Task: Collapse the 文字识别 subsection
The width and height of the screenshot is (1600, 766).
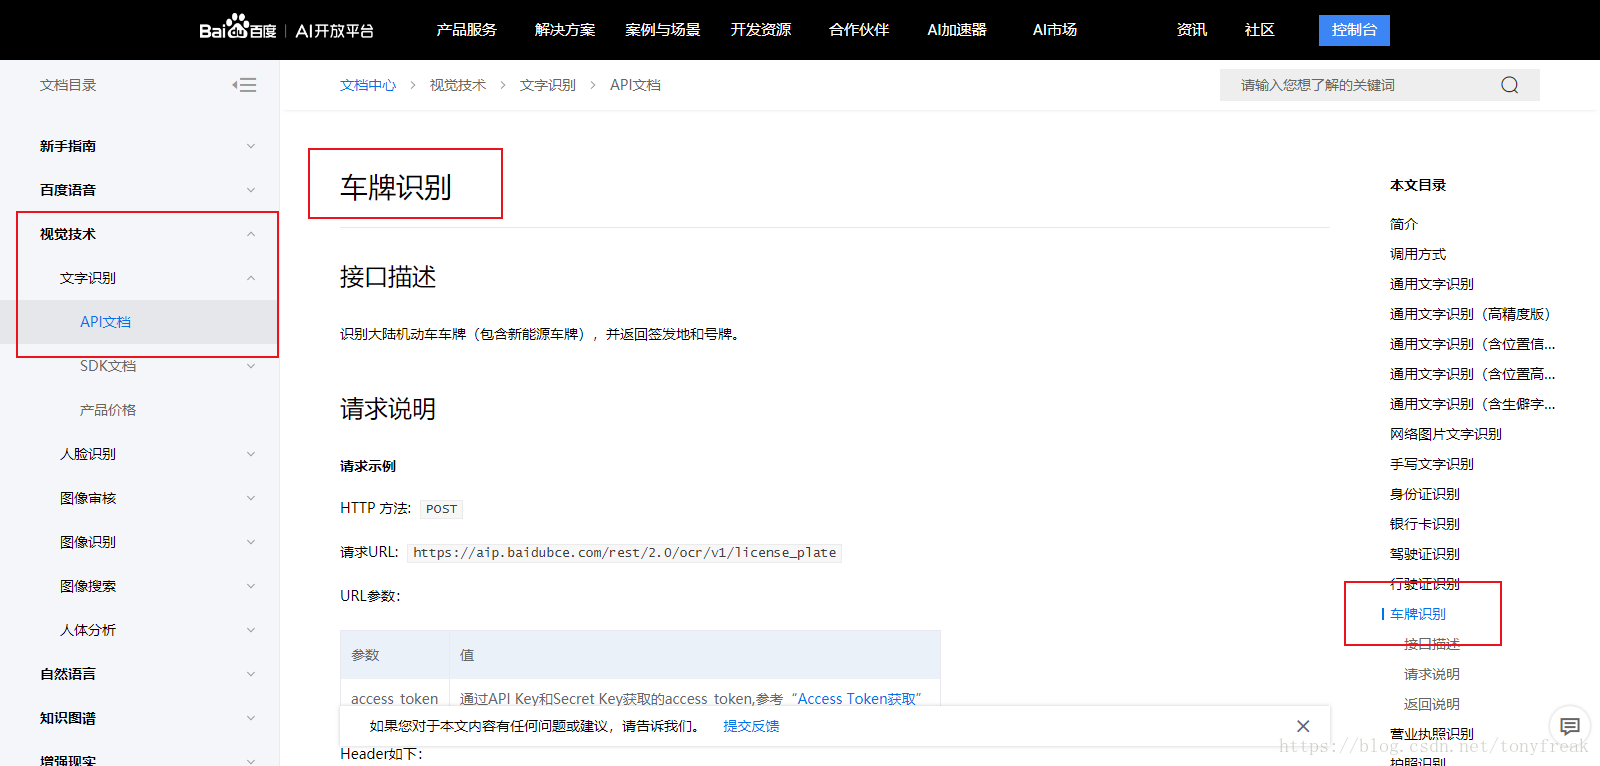Action: tap(251, 278)
